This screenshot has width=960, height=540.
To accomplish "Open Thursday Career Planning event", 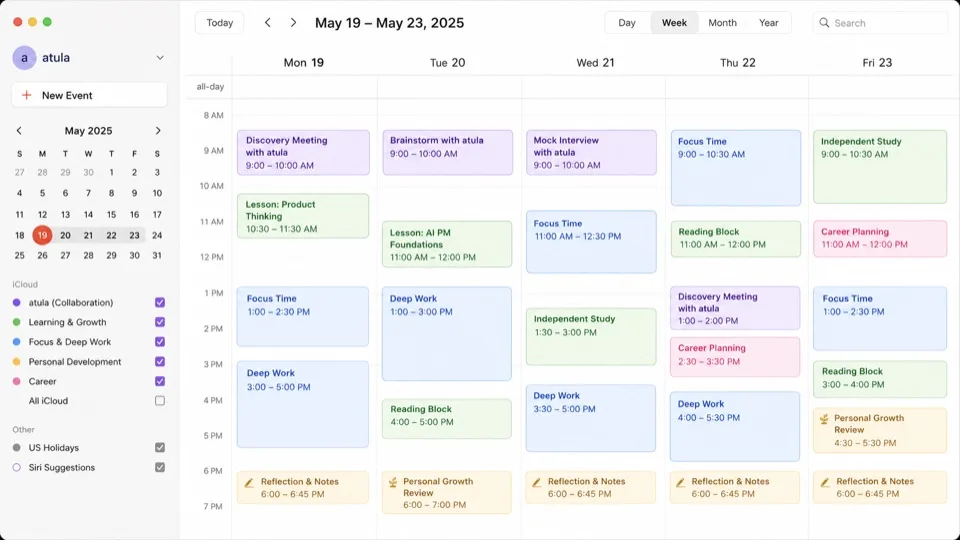I will click(735, 357).
